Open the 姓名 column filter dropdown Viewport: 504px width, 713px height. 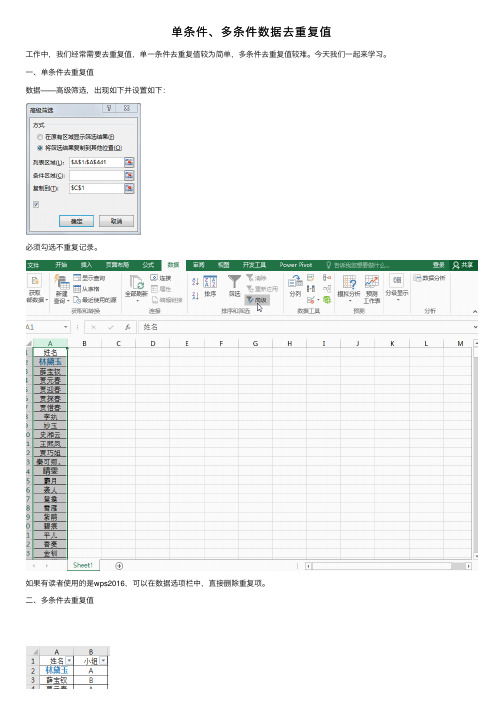pyautogui.click(x=69, y=661)
